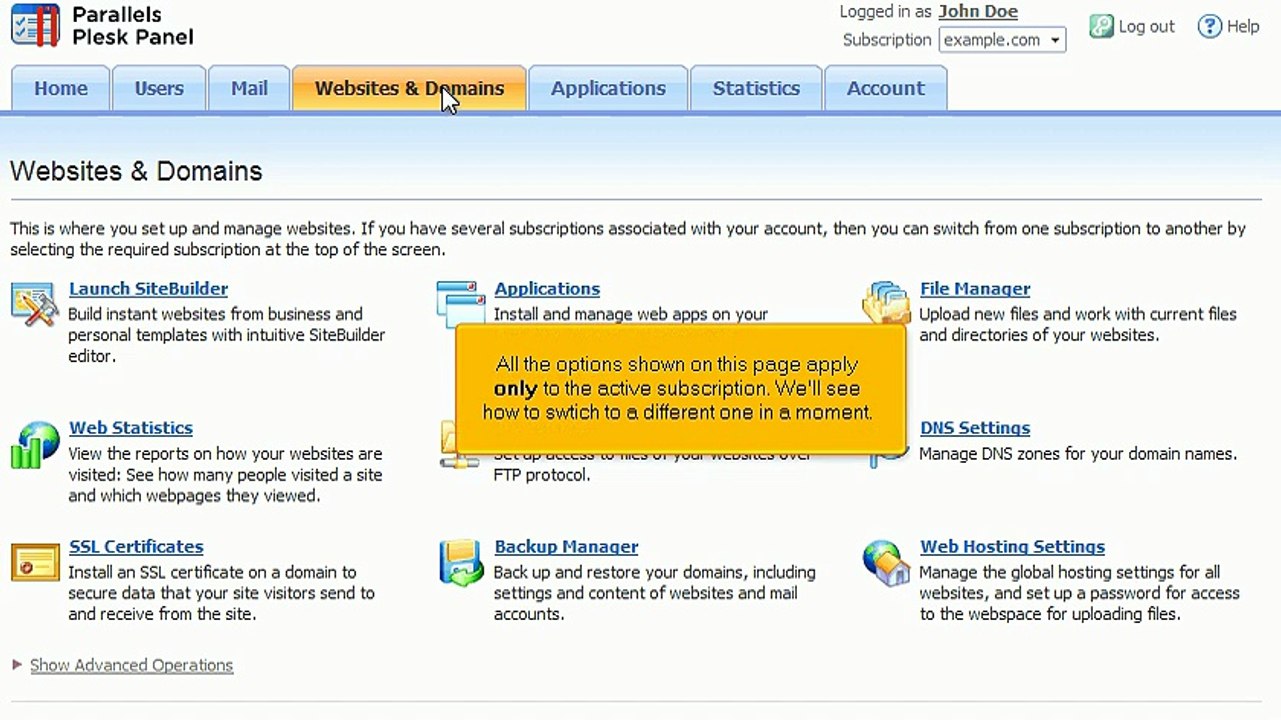Open the Launch SiteBuilder link
Image resolution: width=1281 pixels, height=720 pixels.
click(148, 289)
